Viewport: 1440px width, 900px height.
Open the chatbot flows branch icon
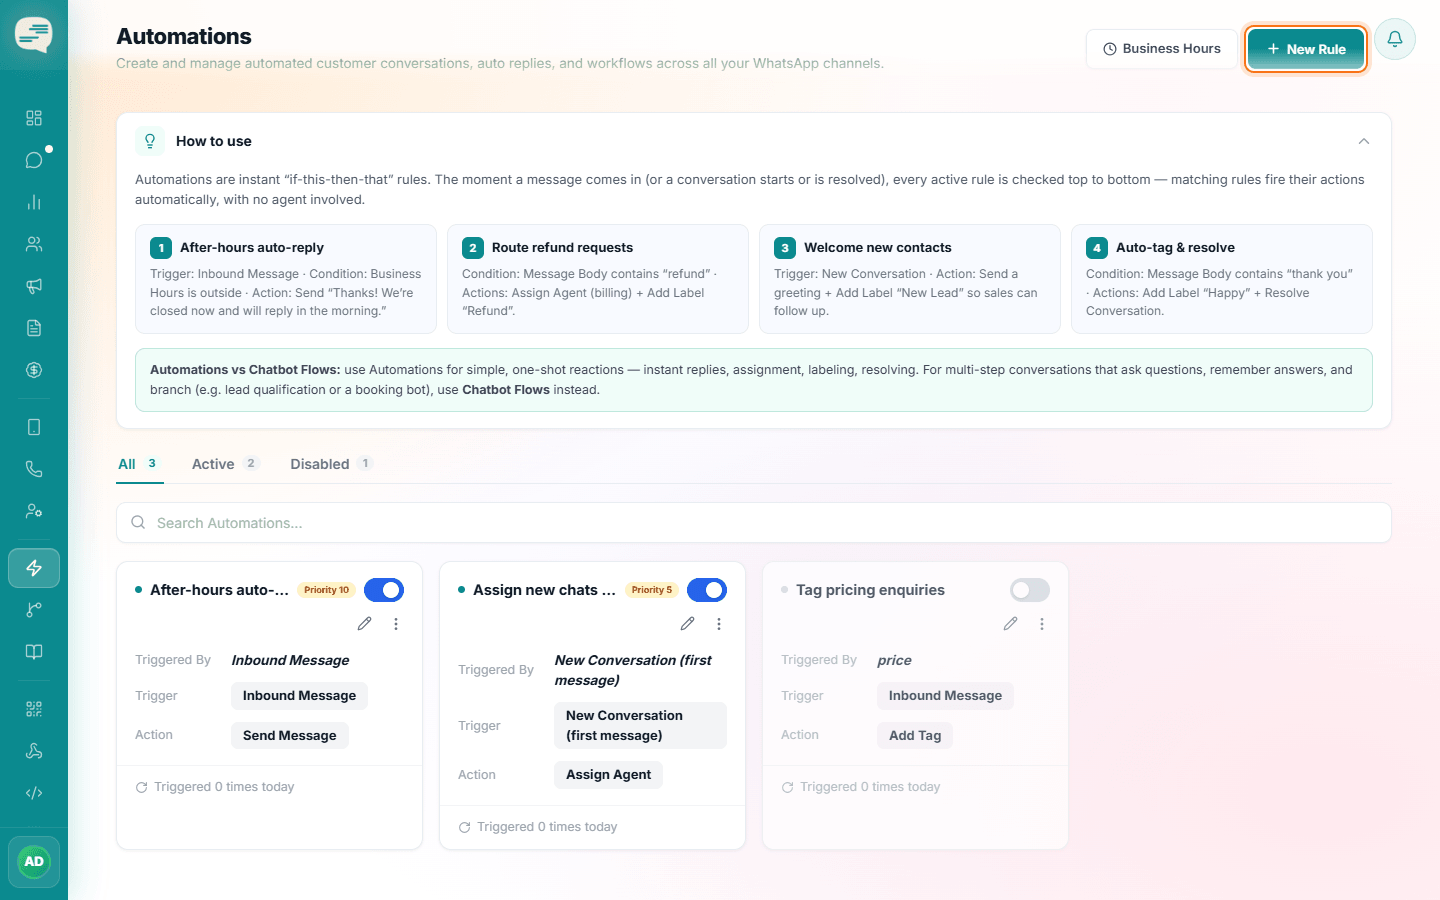coord(34,610)
